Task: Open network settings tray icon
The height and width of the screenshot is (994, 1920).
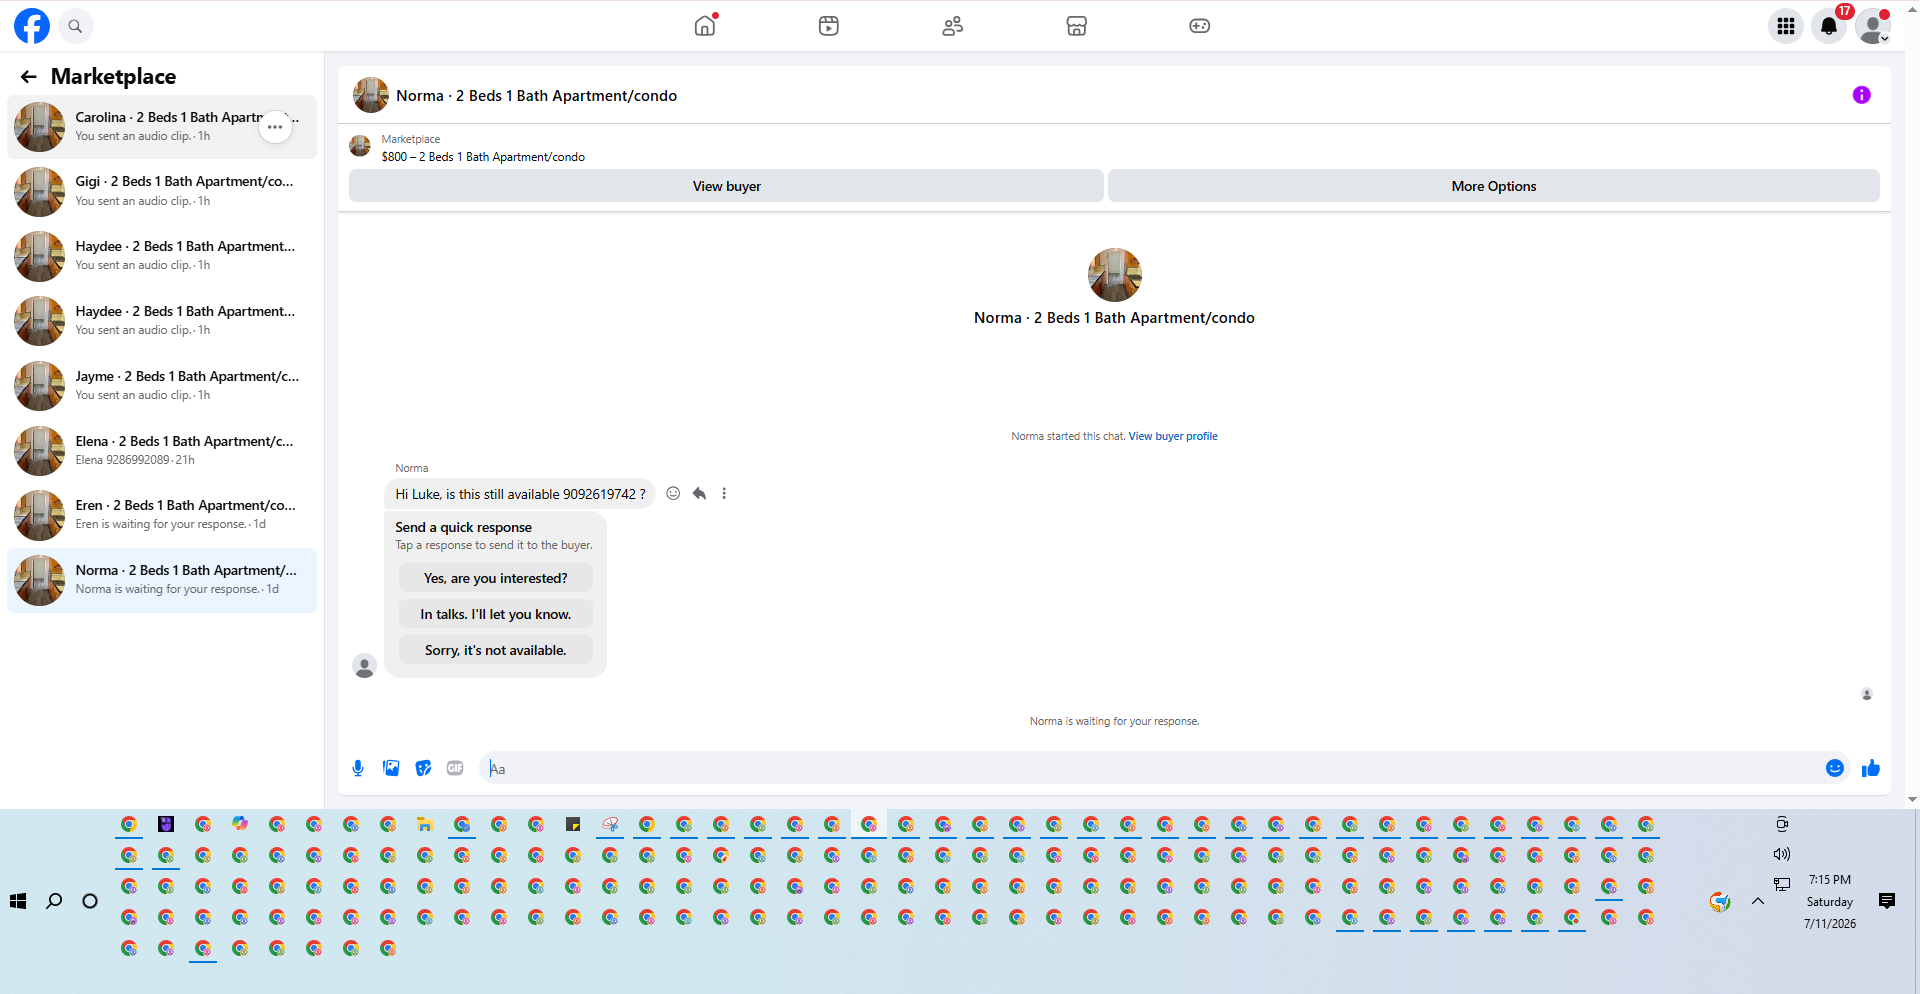Action: (x=1782, y=884)
